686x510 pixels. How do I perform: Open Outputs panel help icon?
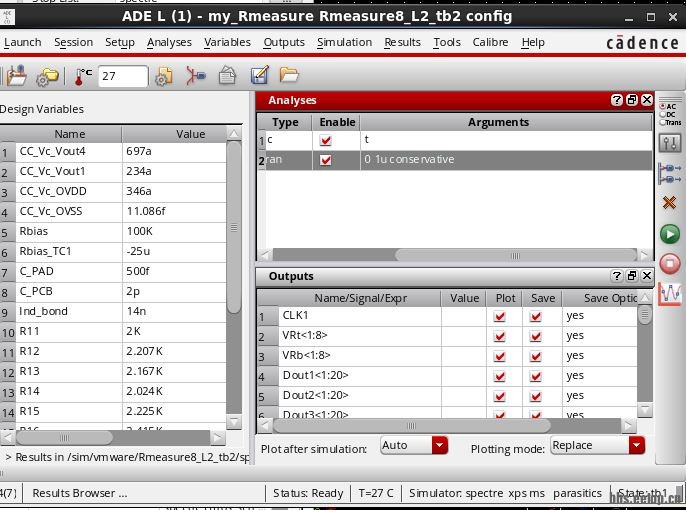coord(616,276)
